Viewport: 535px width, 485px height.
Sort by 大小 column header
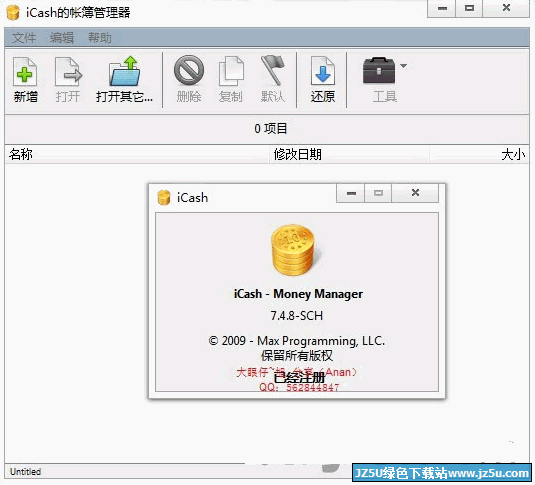tap(479, 154)
